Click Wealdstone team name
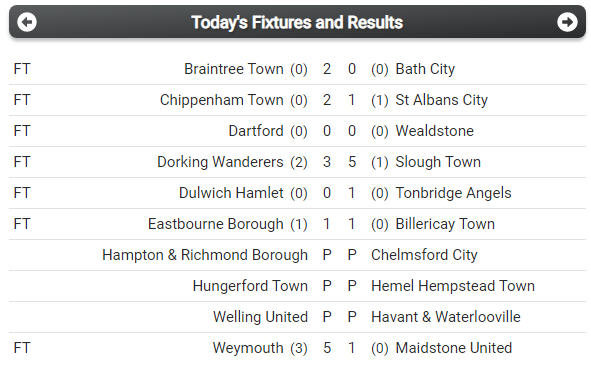The image size is (591, 376). 435,131
